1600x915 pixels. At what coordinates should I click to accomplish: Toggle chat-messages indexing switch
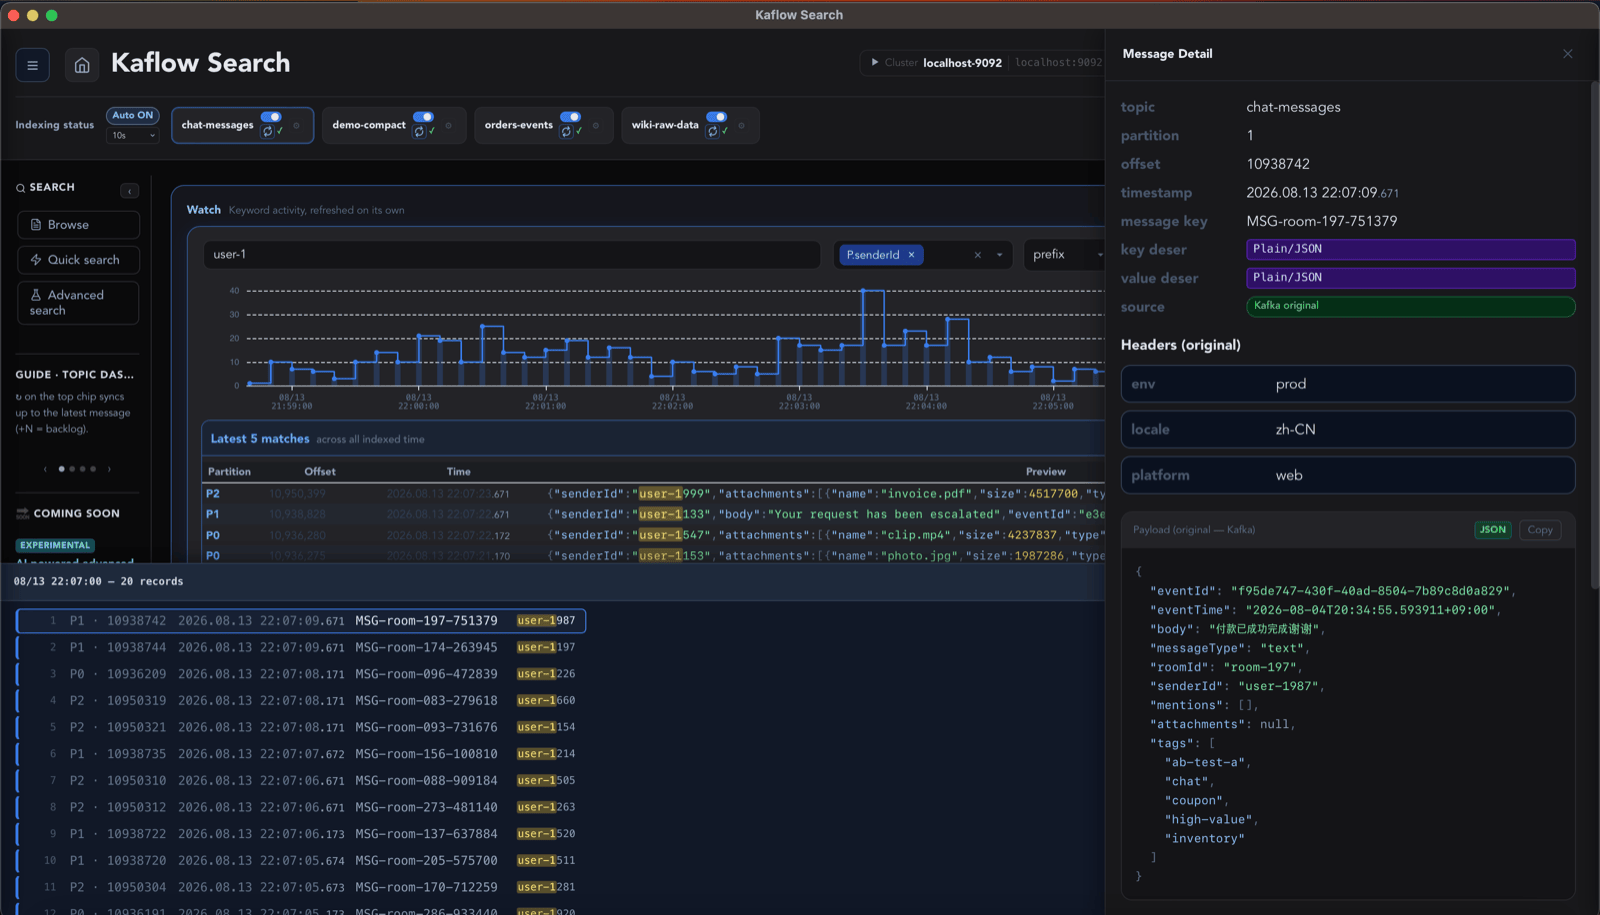(271, 116)
